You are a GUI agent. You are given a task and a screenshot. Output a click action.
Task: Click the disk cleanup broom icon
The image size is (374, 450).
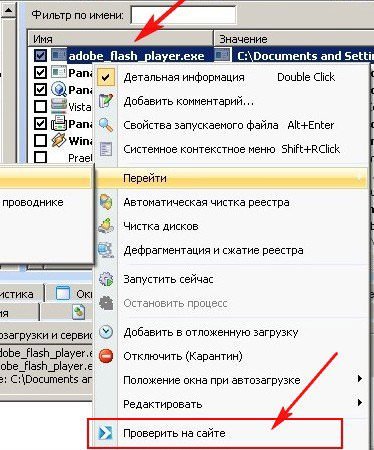coord(106,226)
